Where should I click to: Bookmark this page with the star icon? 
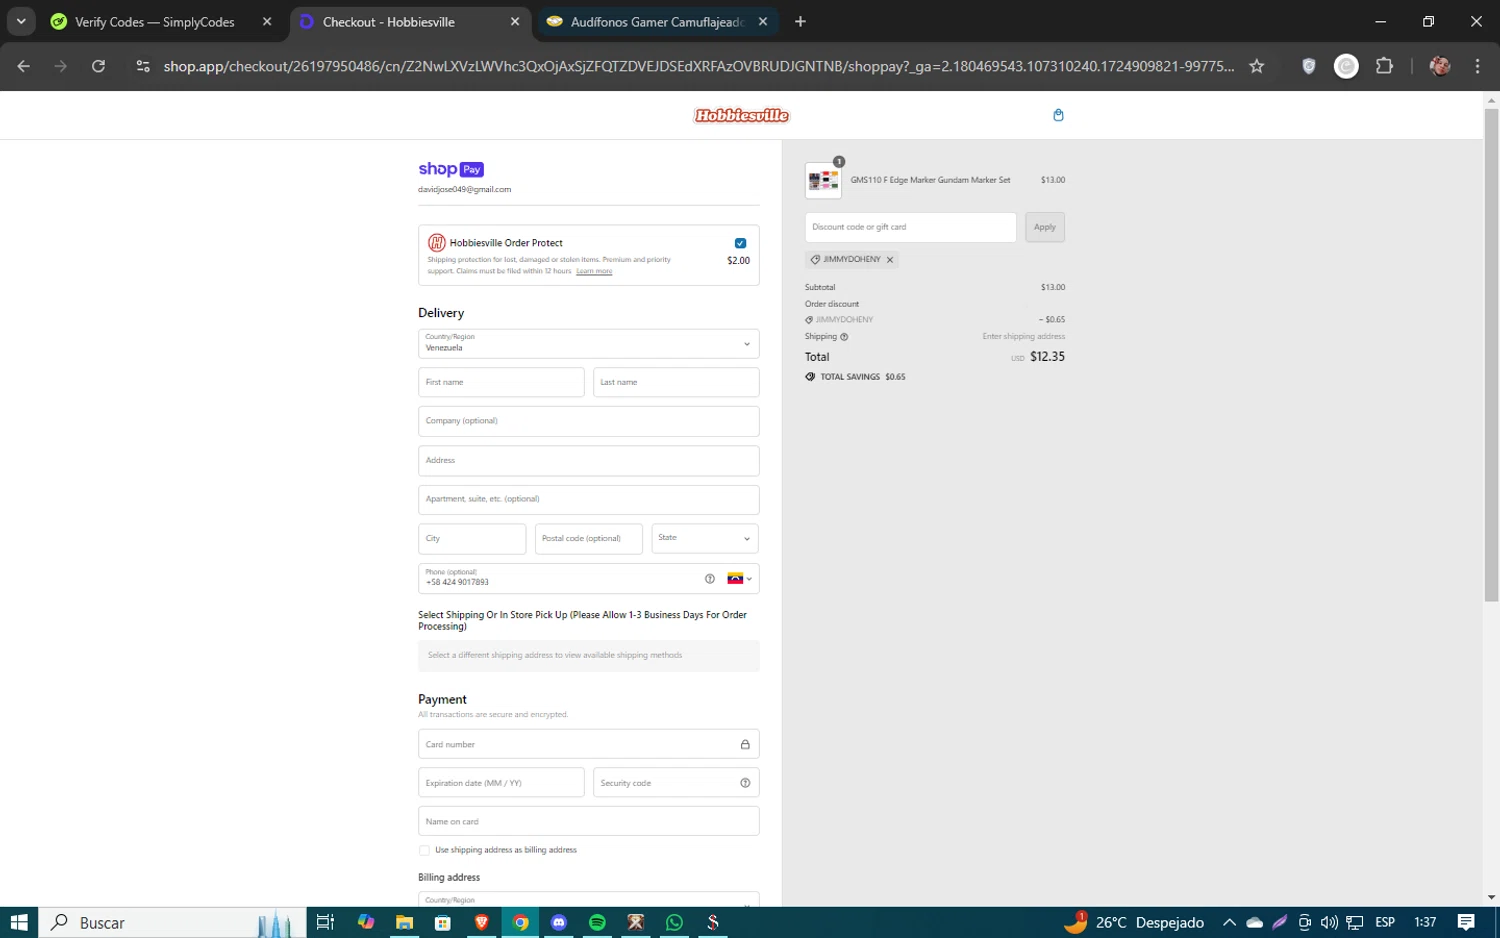(x=1257, y=66)
